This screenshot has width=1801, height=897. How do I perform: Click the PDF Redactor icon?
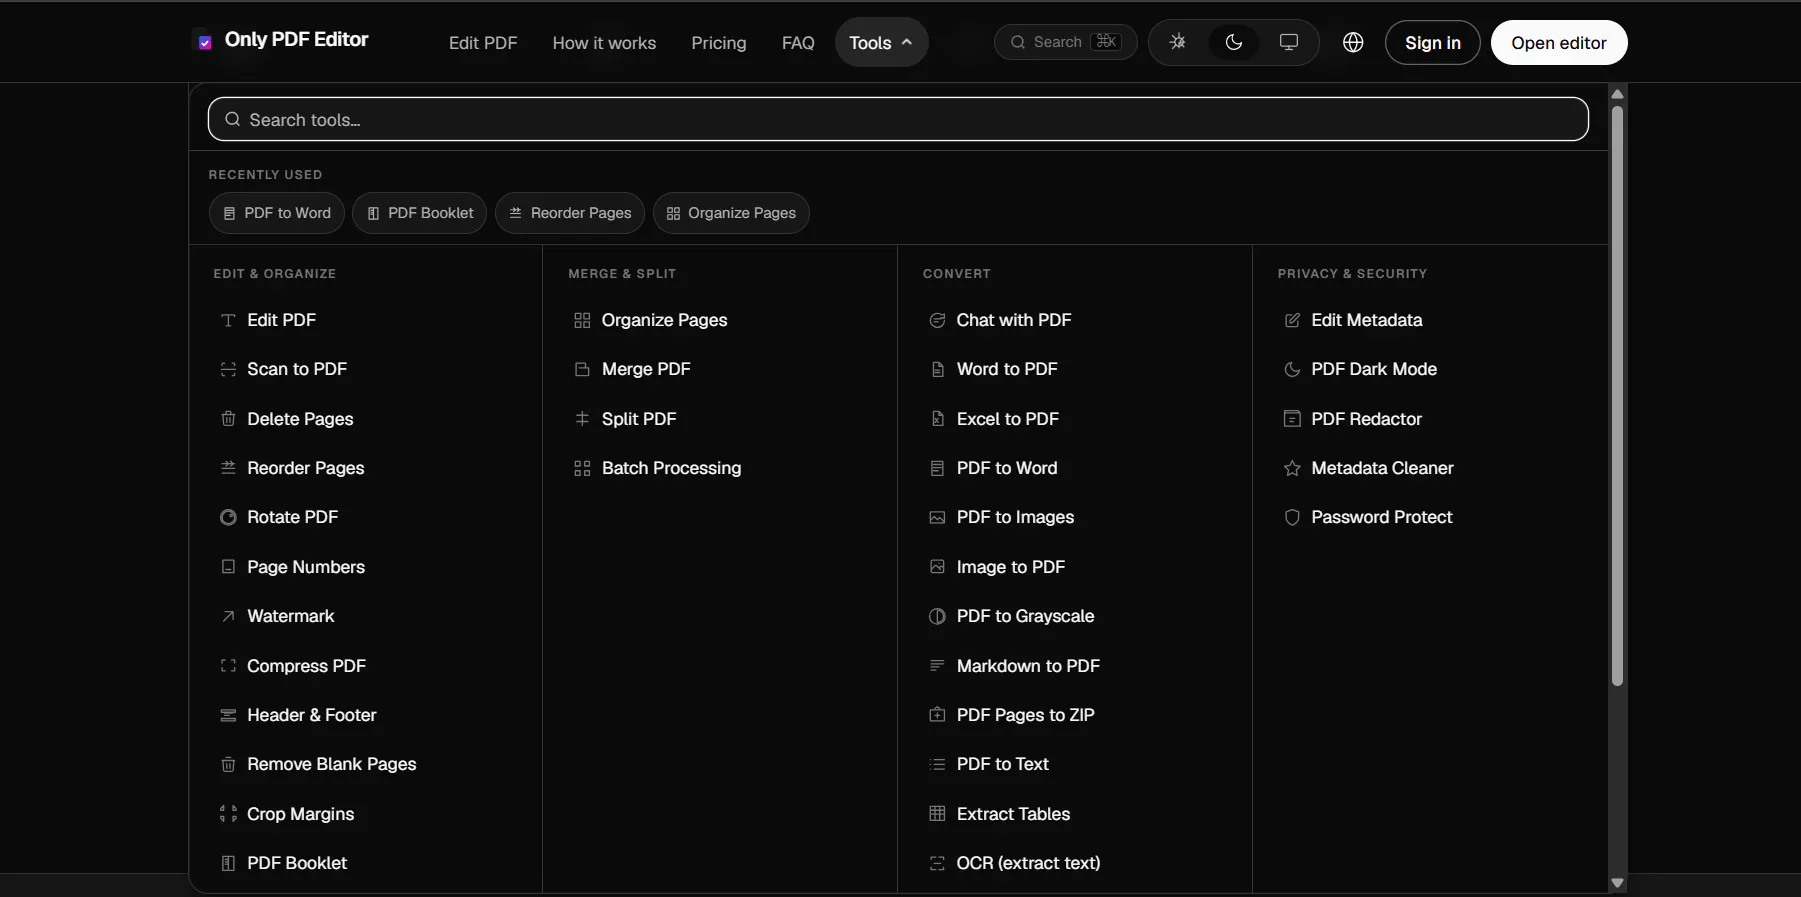1292,419
